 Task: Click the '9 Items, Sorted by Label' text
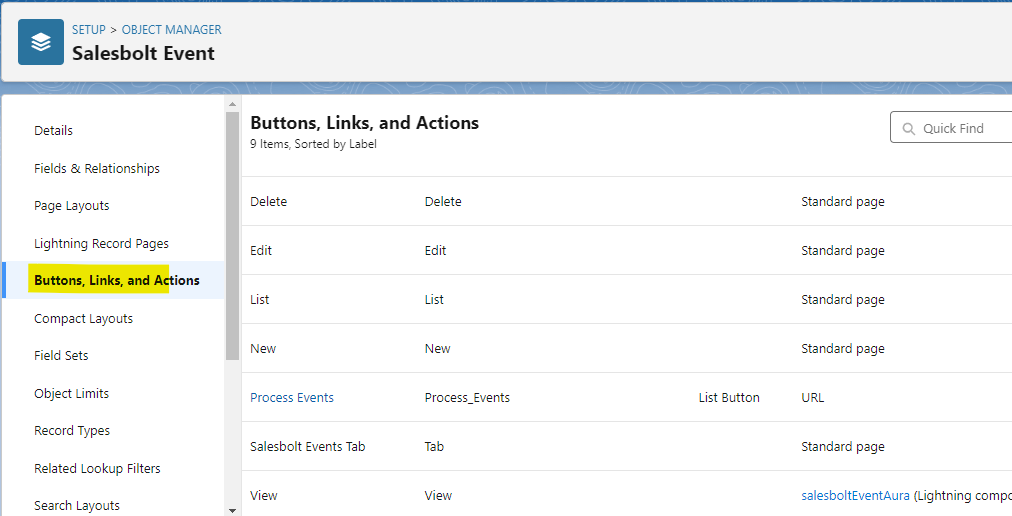(x=313, y=144)
